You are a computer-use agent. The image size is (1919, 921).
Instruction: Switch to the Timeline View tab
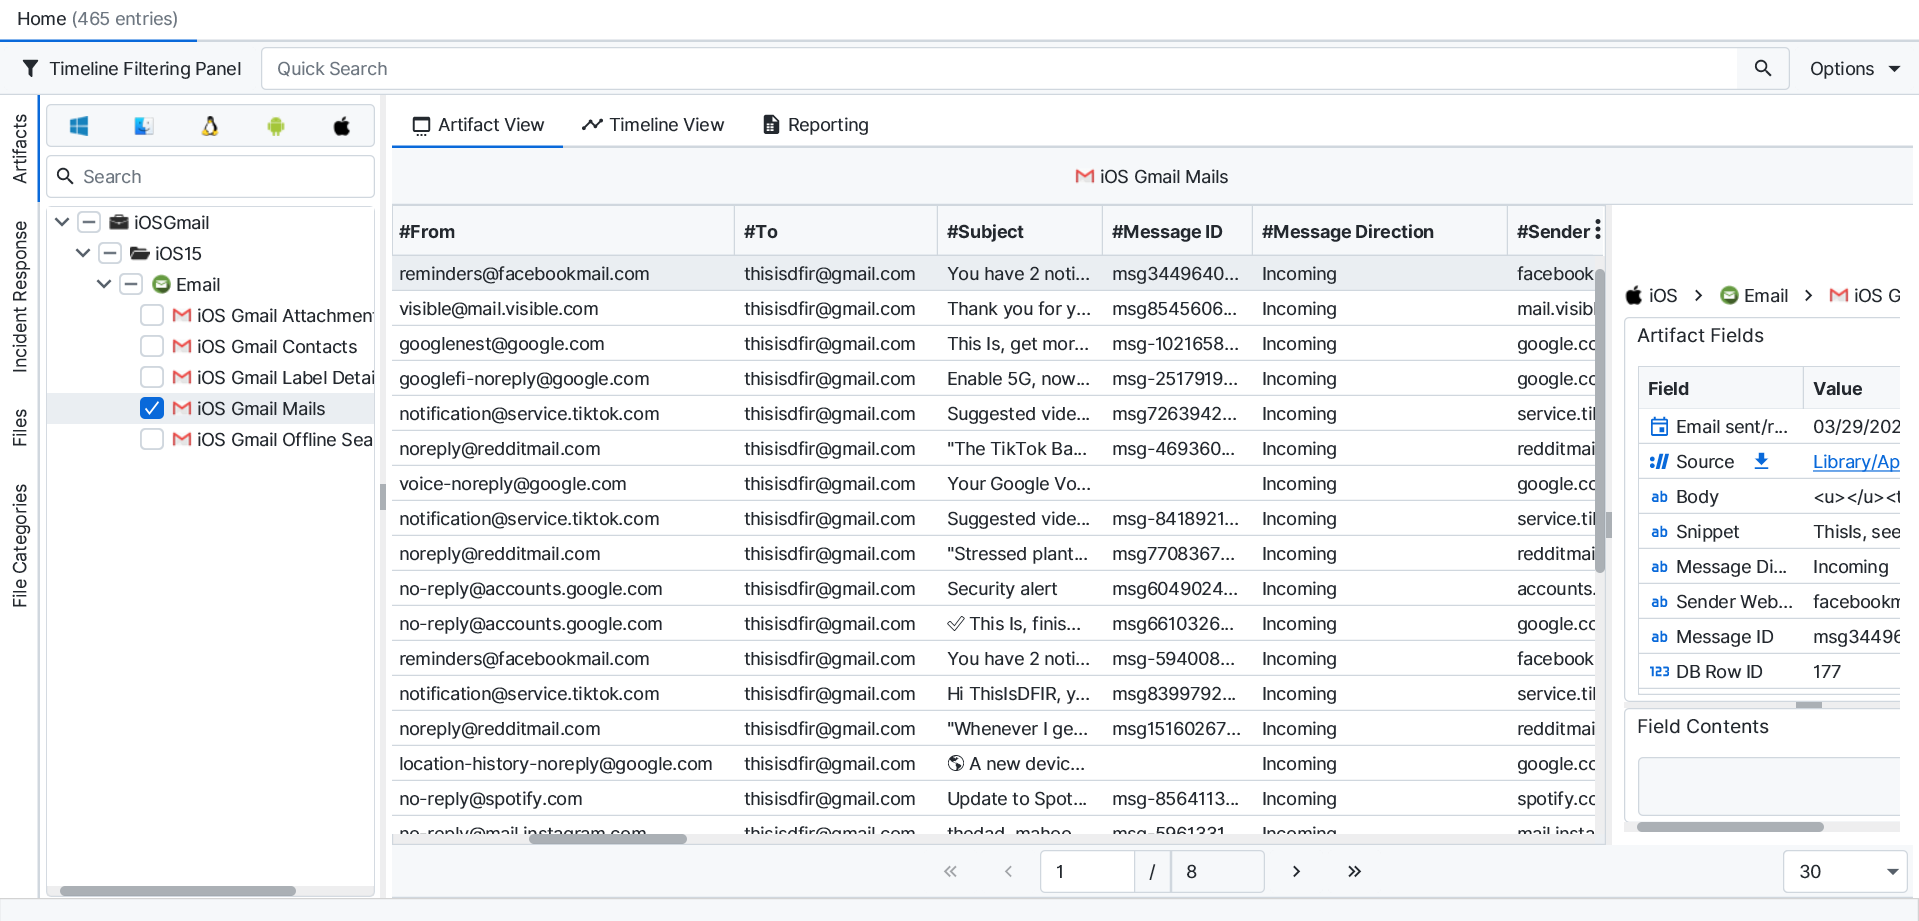click(653, 124)
